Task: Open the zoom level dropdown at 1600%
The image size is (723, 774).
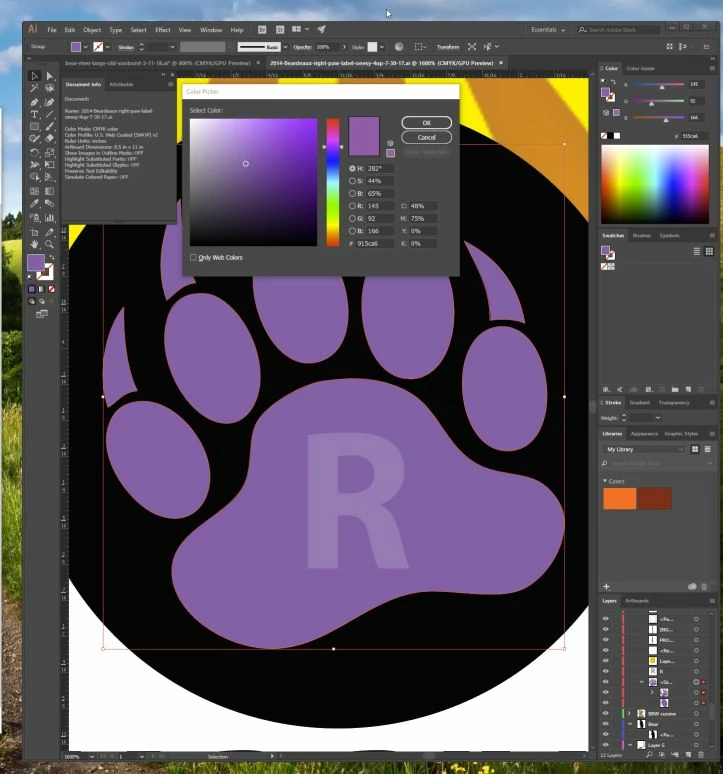Action: (x=92, y=756)
